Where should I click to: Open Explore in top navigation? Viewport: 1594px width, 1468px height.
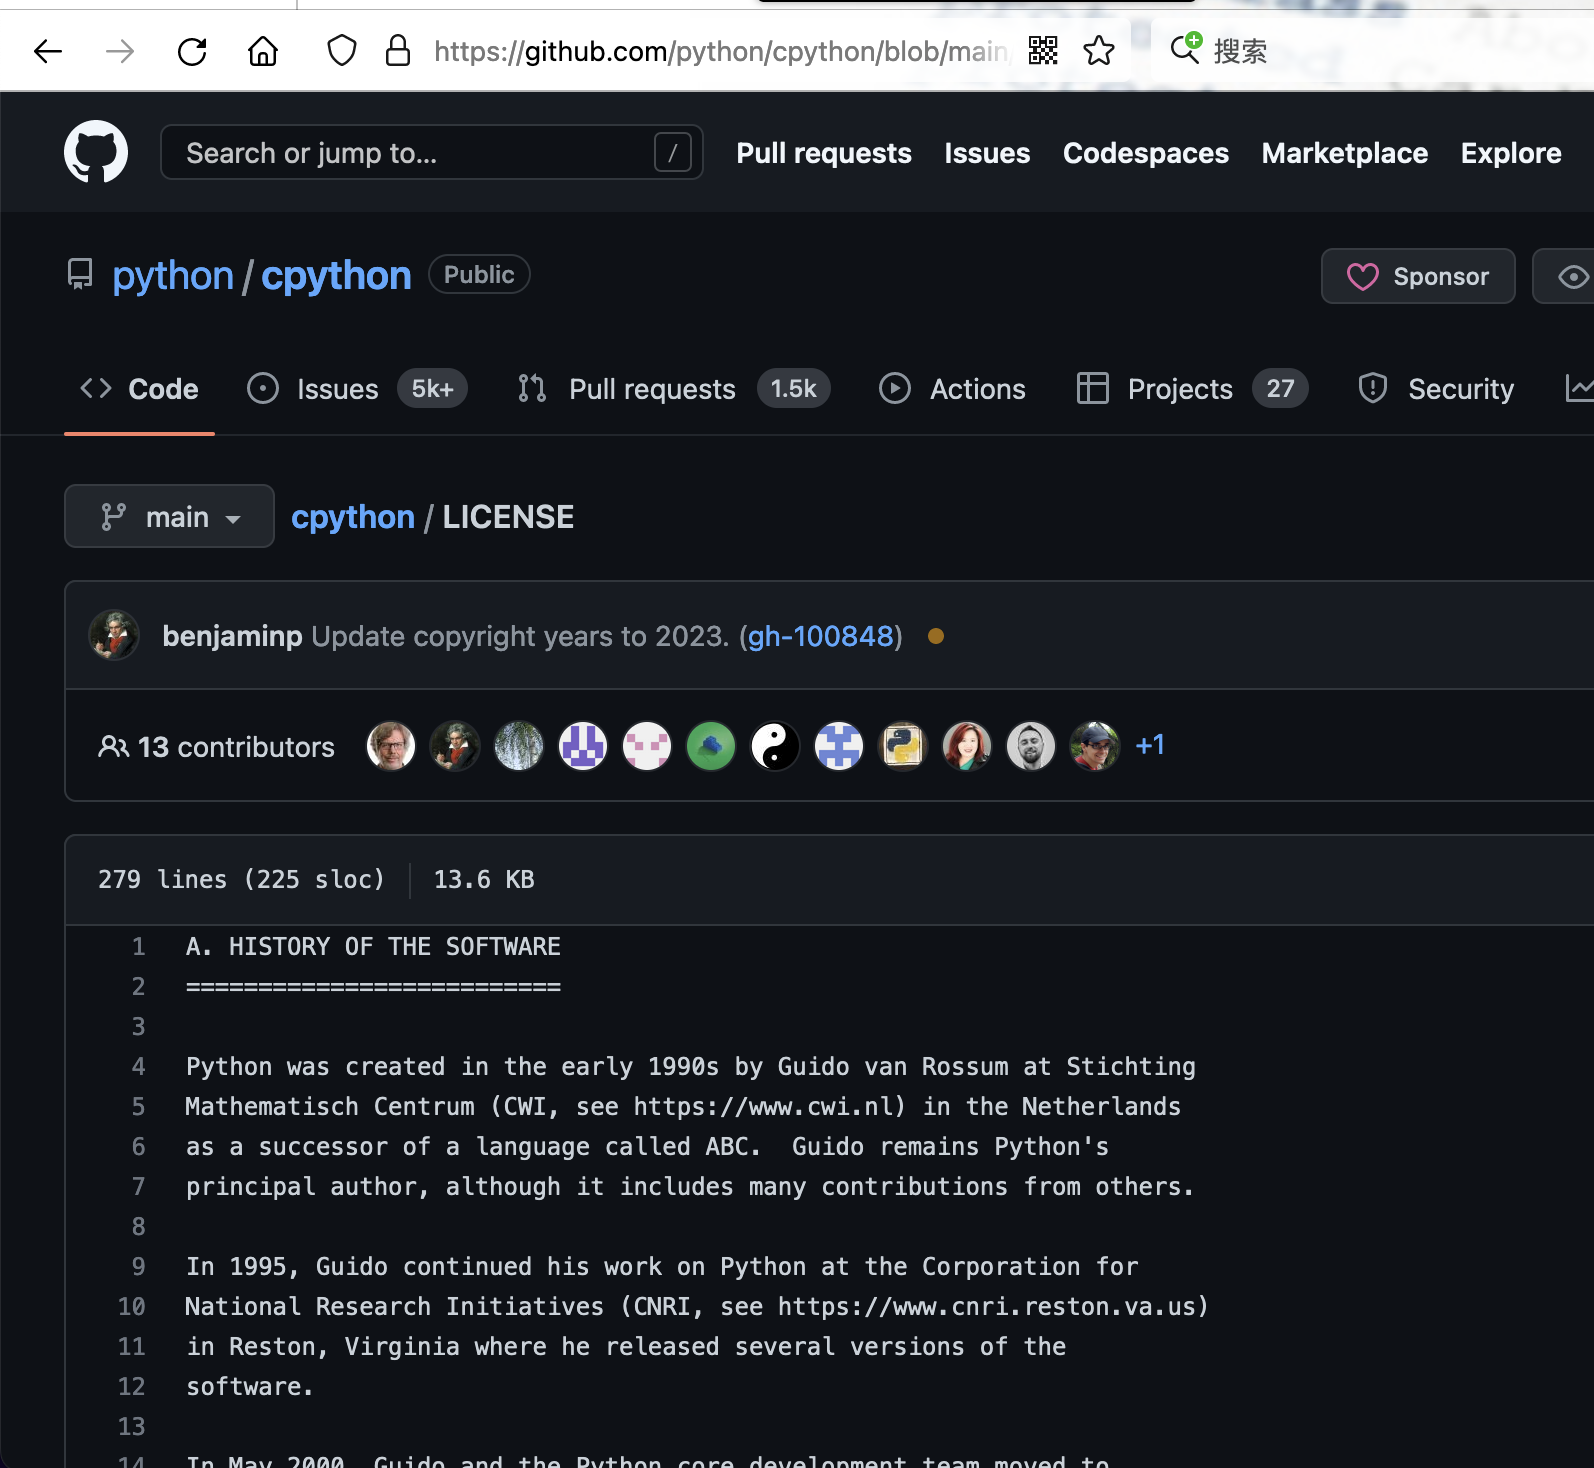click(x=1511, y=153)
